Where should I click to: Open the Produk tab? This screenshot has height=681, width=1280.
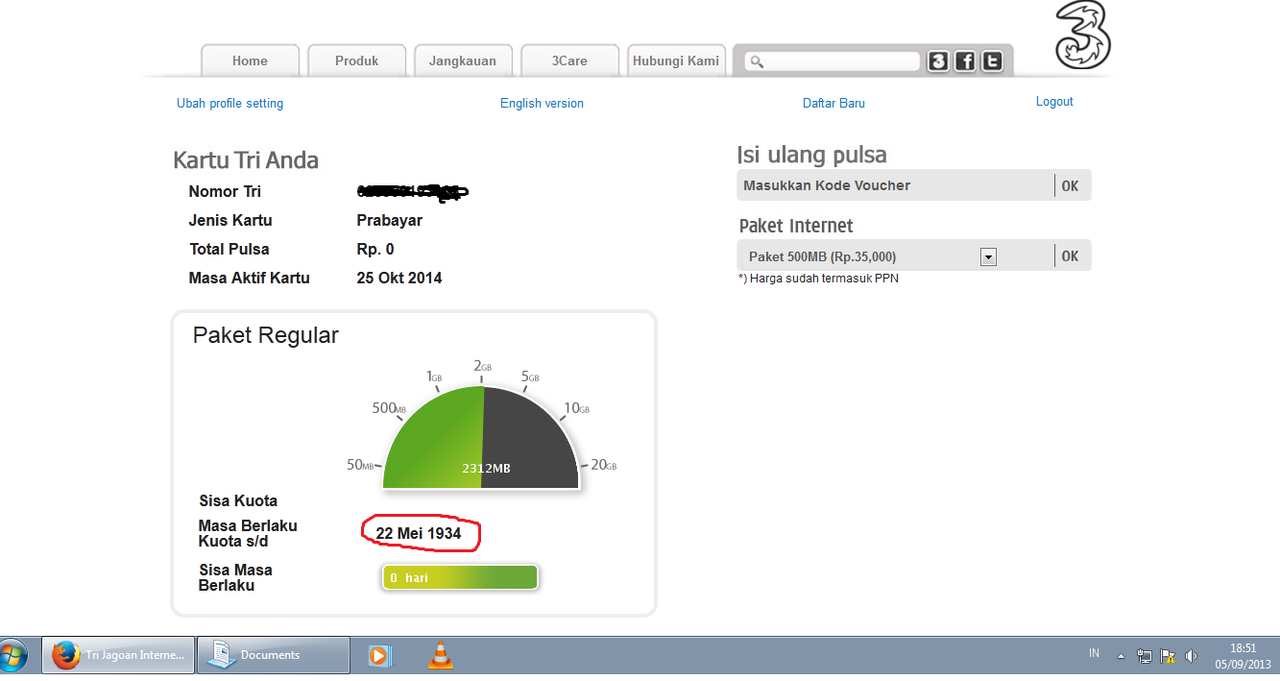pyautogui.click(x=357, y=61)
